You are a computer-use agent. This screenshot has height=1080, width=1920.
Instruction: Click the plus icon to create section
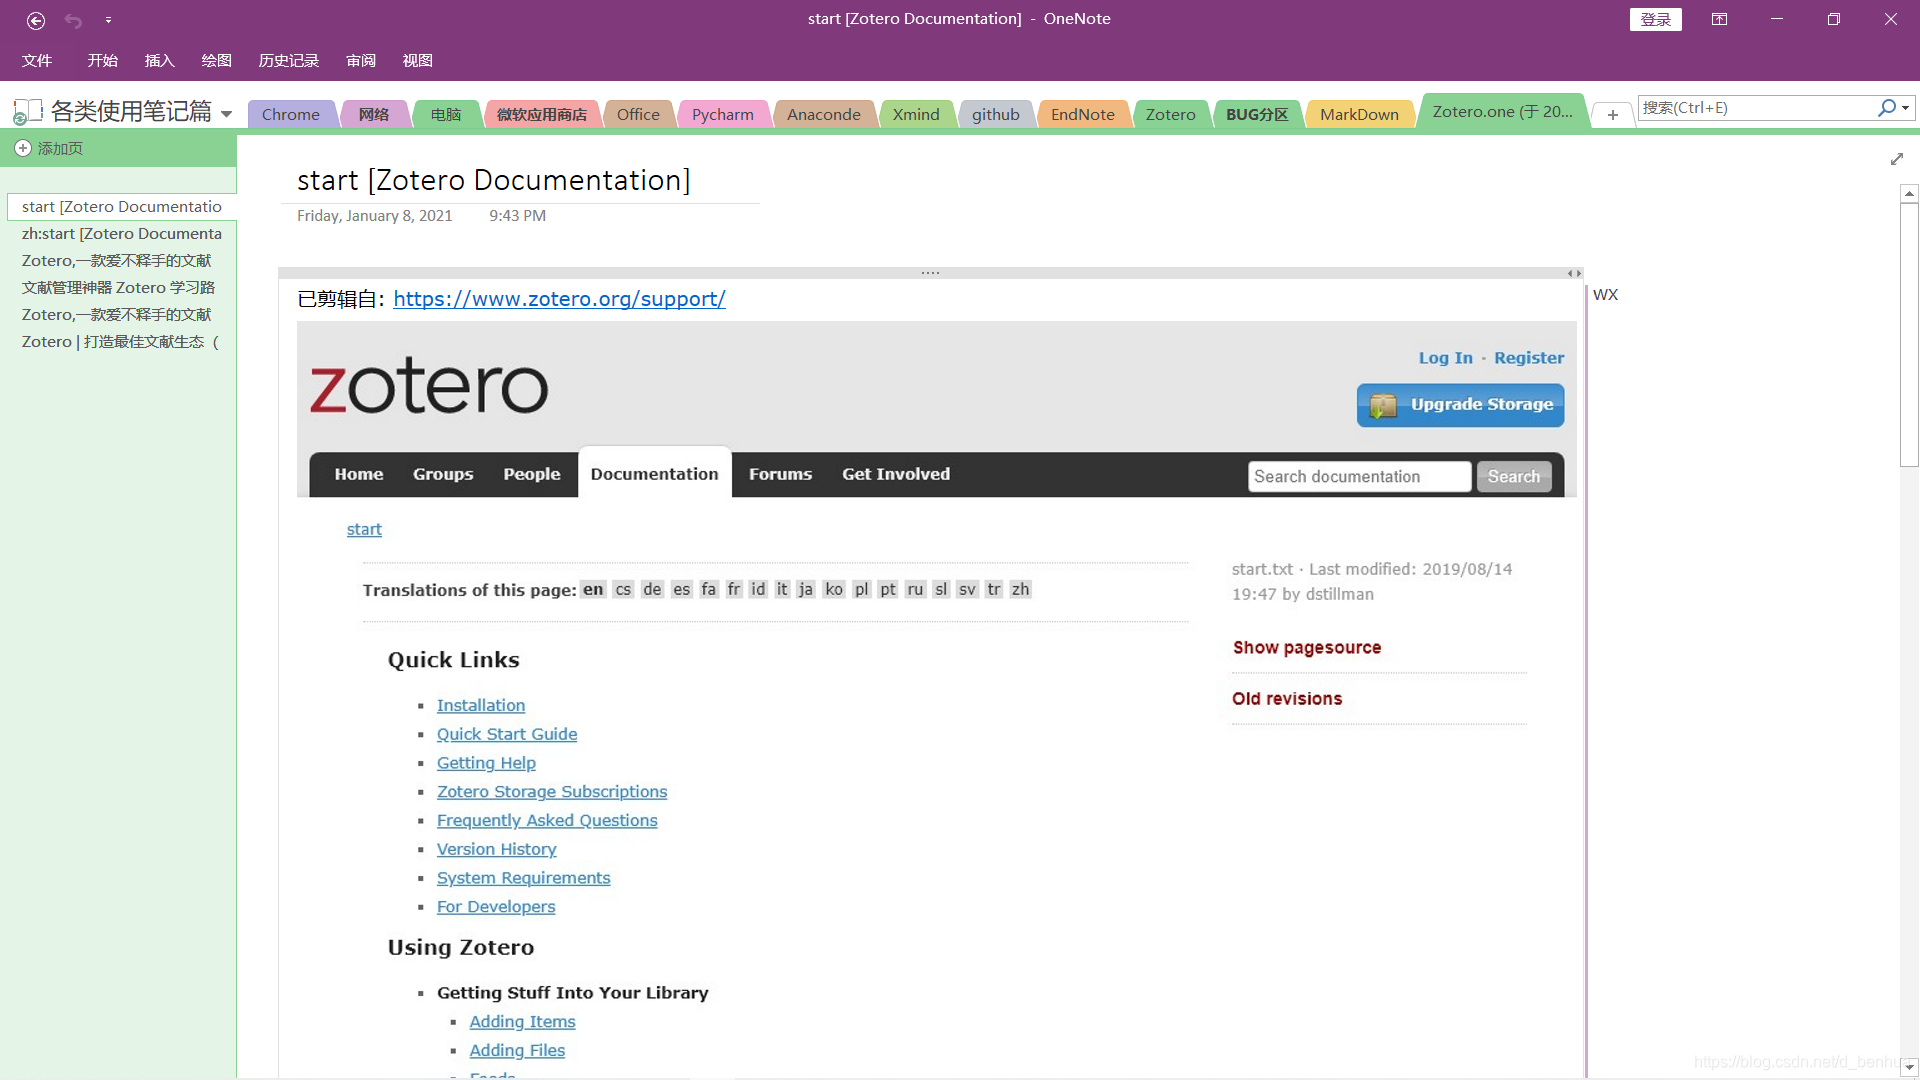(1612, 115)
